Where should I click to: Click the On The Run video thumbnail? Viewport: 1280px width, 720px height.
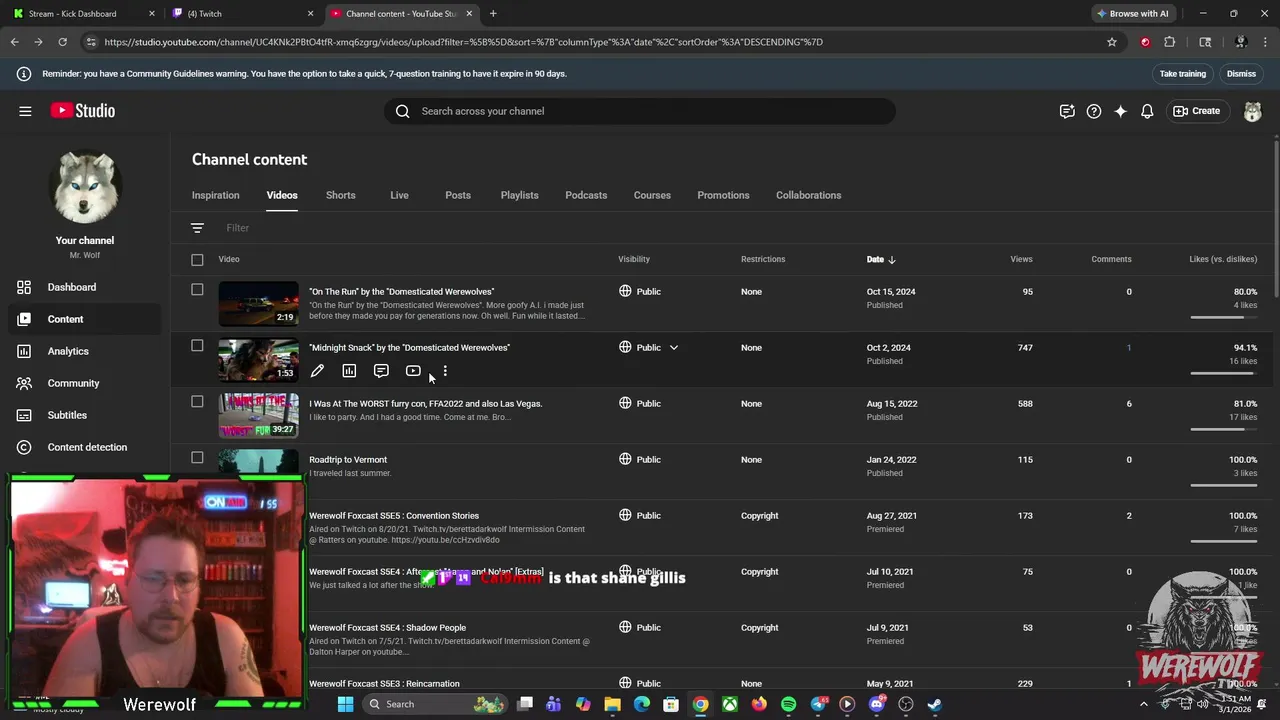(258, 304)
